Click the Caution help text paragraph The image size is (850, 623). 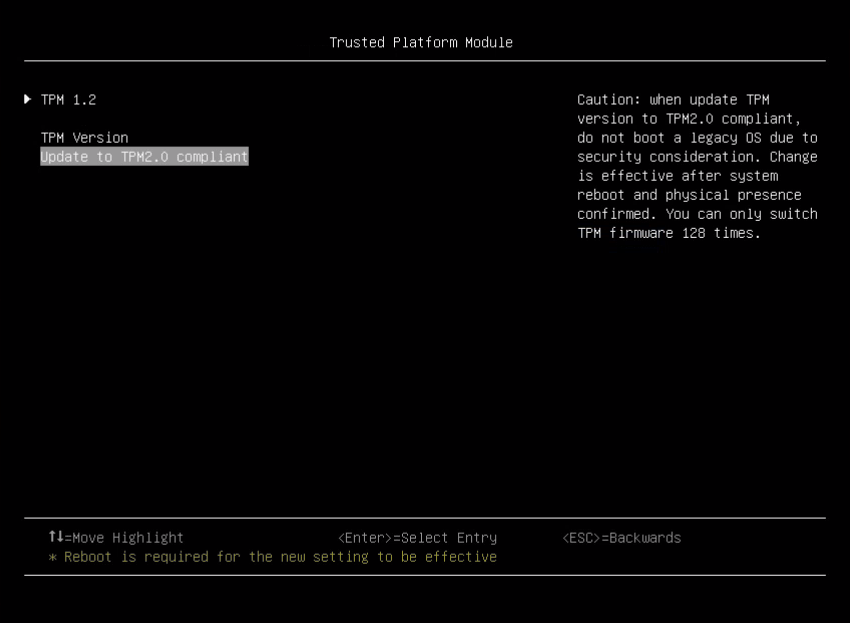tap(697, 166)
